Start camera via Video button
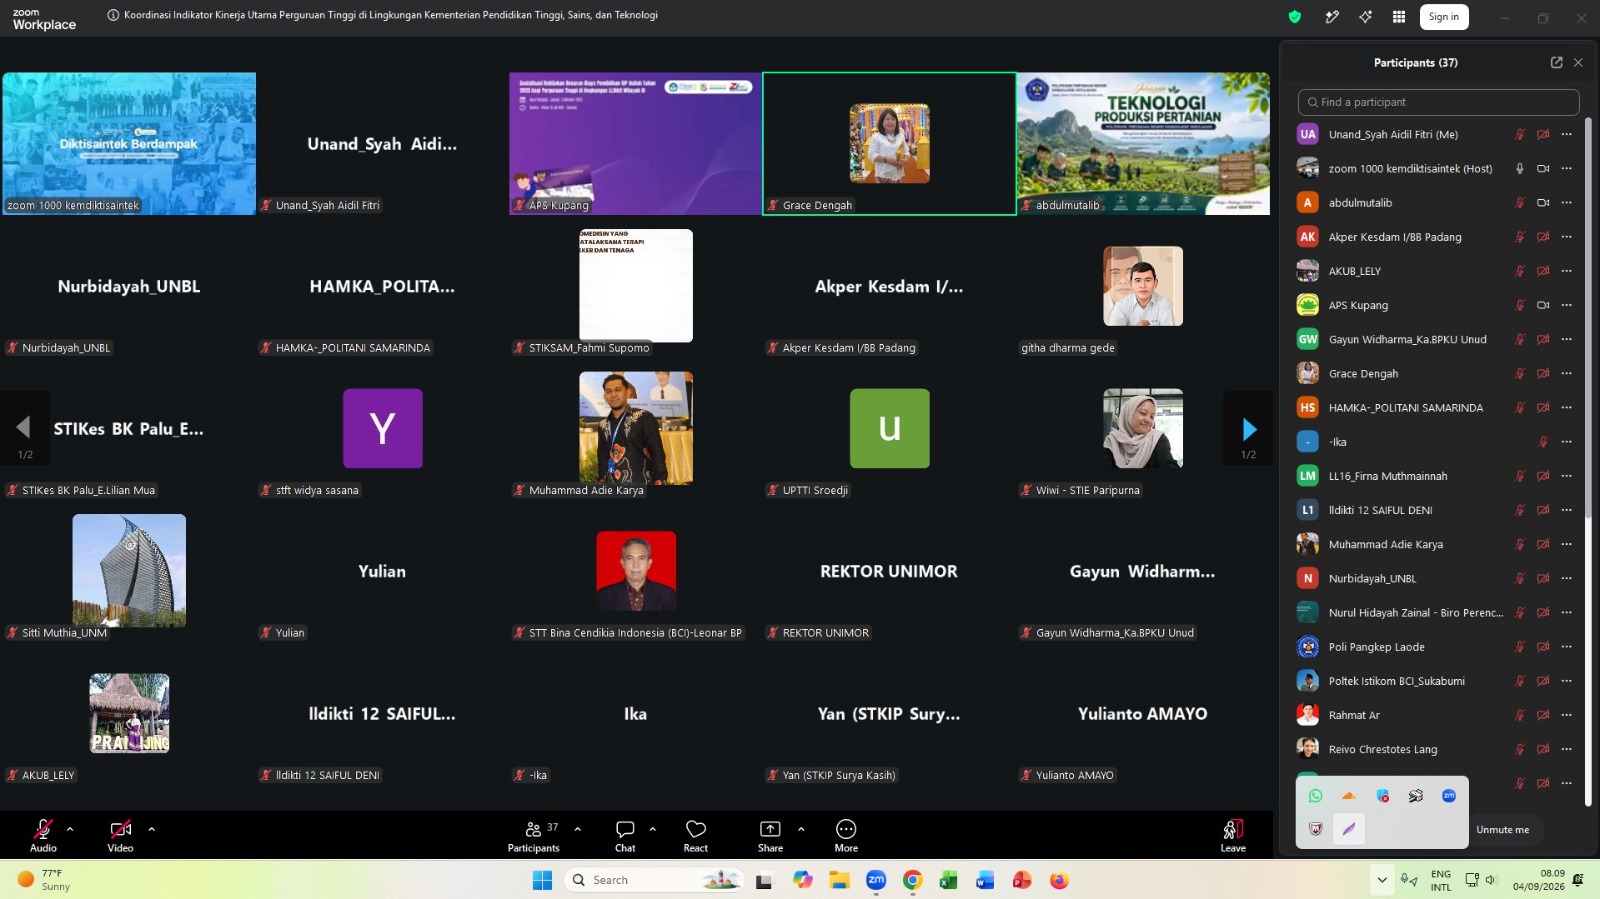Image resolution: width=1600 pixels, height=899 pixels. tap(120, 836)
